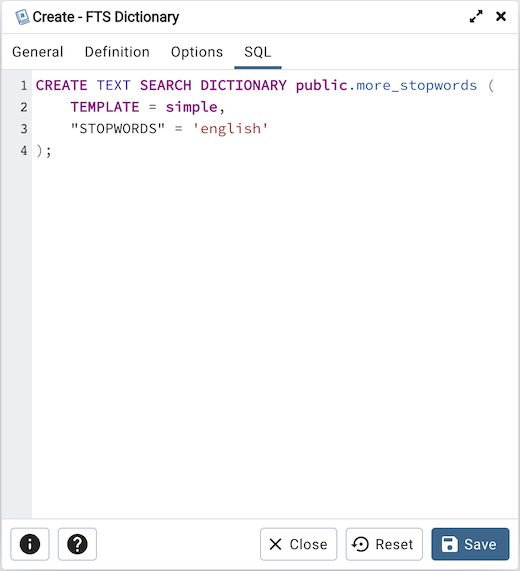
Task: Click the FTS Dictionary book icon in title
Action: pyautogui.click(x=22, y=17)
